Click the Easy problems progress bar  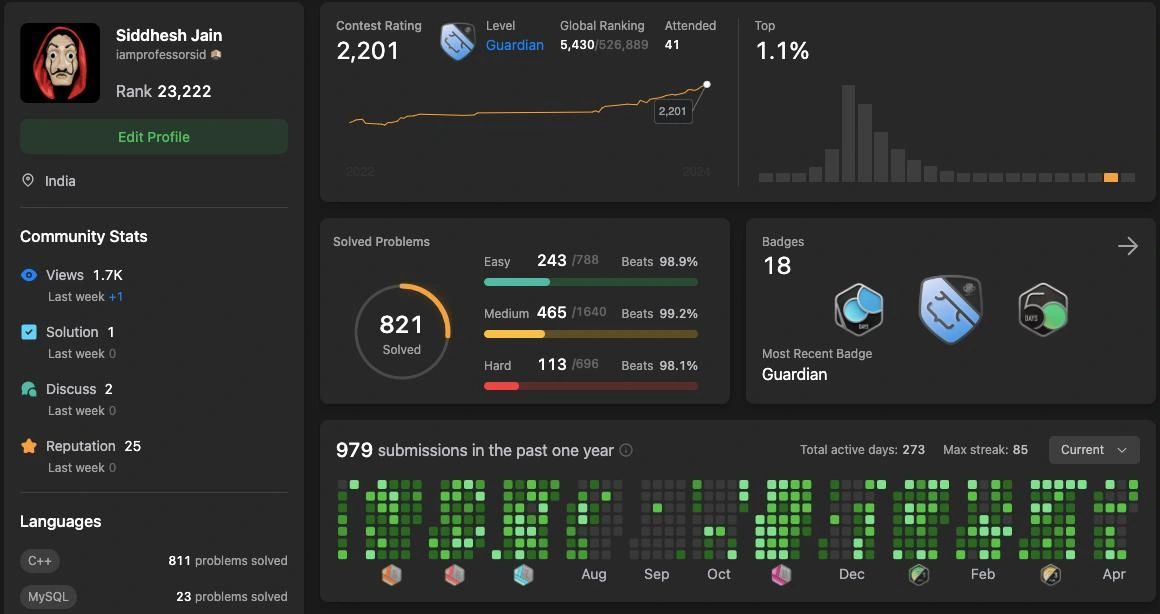tap(590, 282)
